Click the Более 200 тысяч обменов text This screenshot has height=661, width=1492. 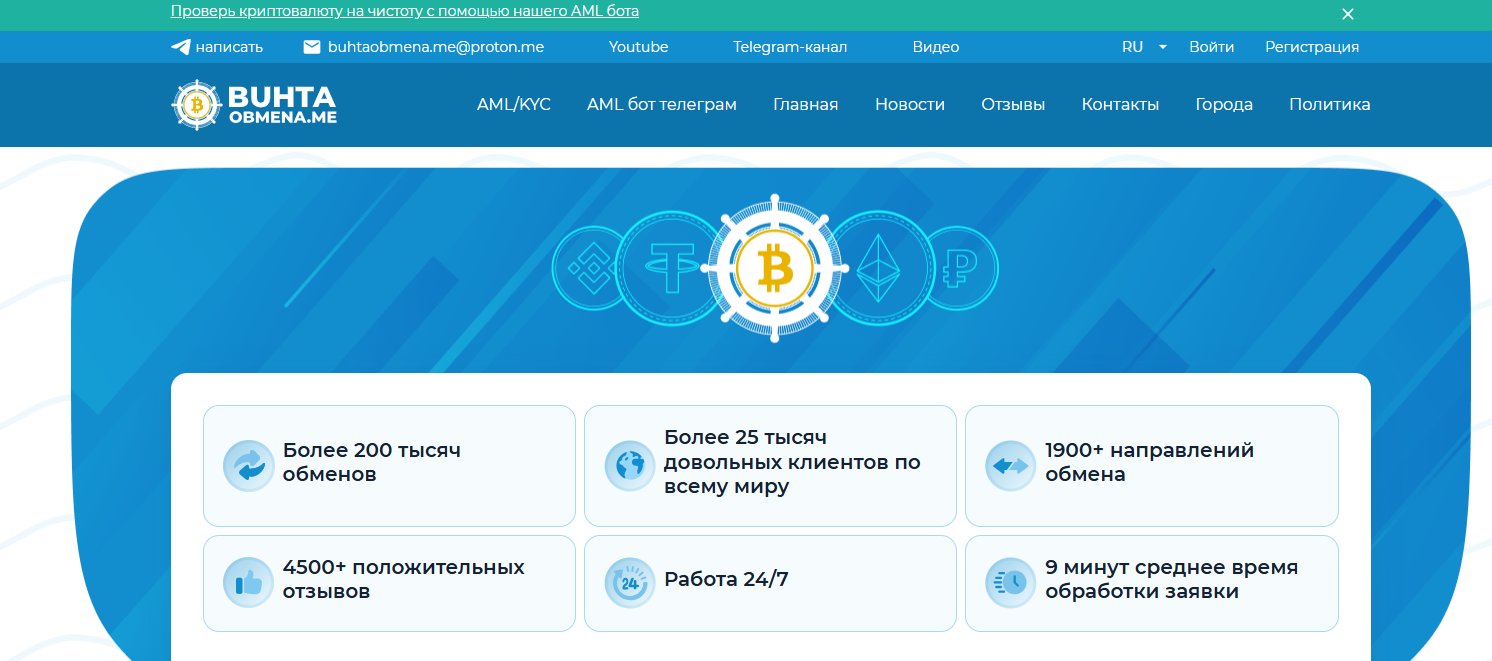pyautogui.click(x=372, y=462)
